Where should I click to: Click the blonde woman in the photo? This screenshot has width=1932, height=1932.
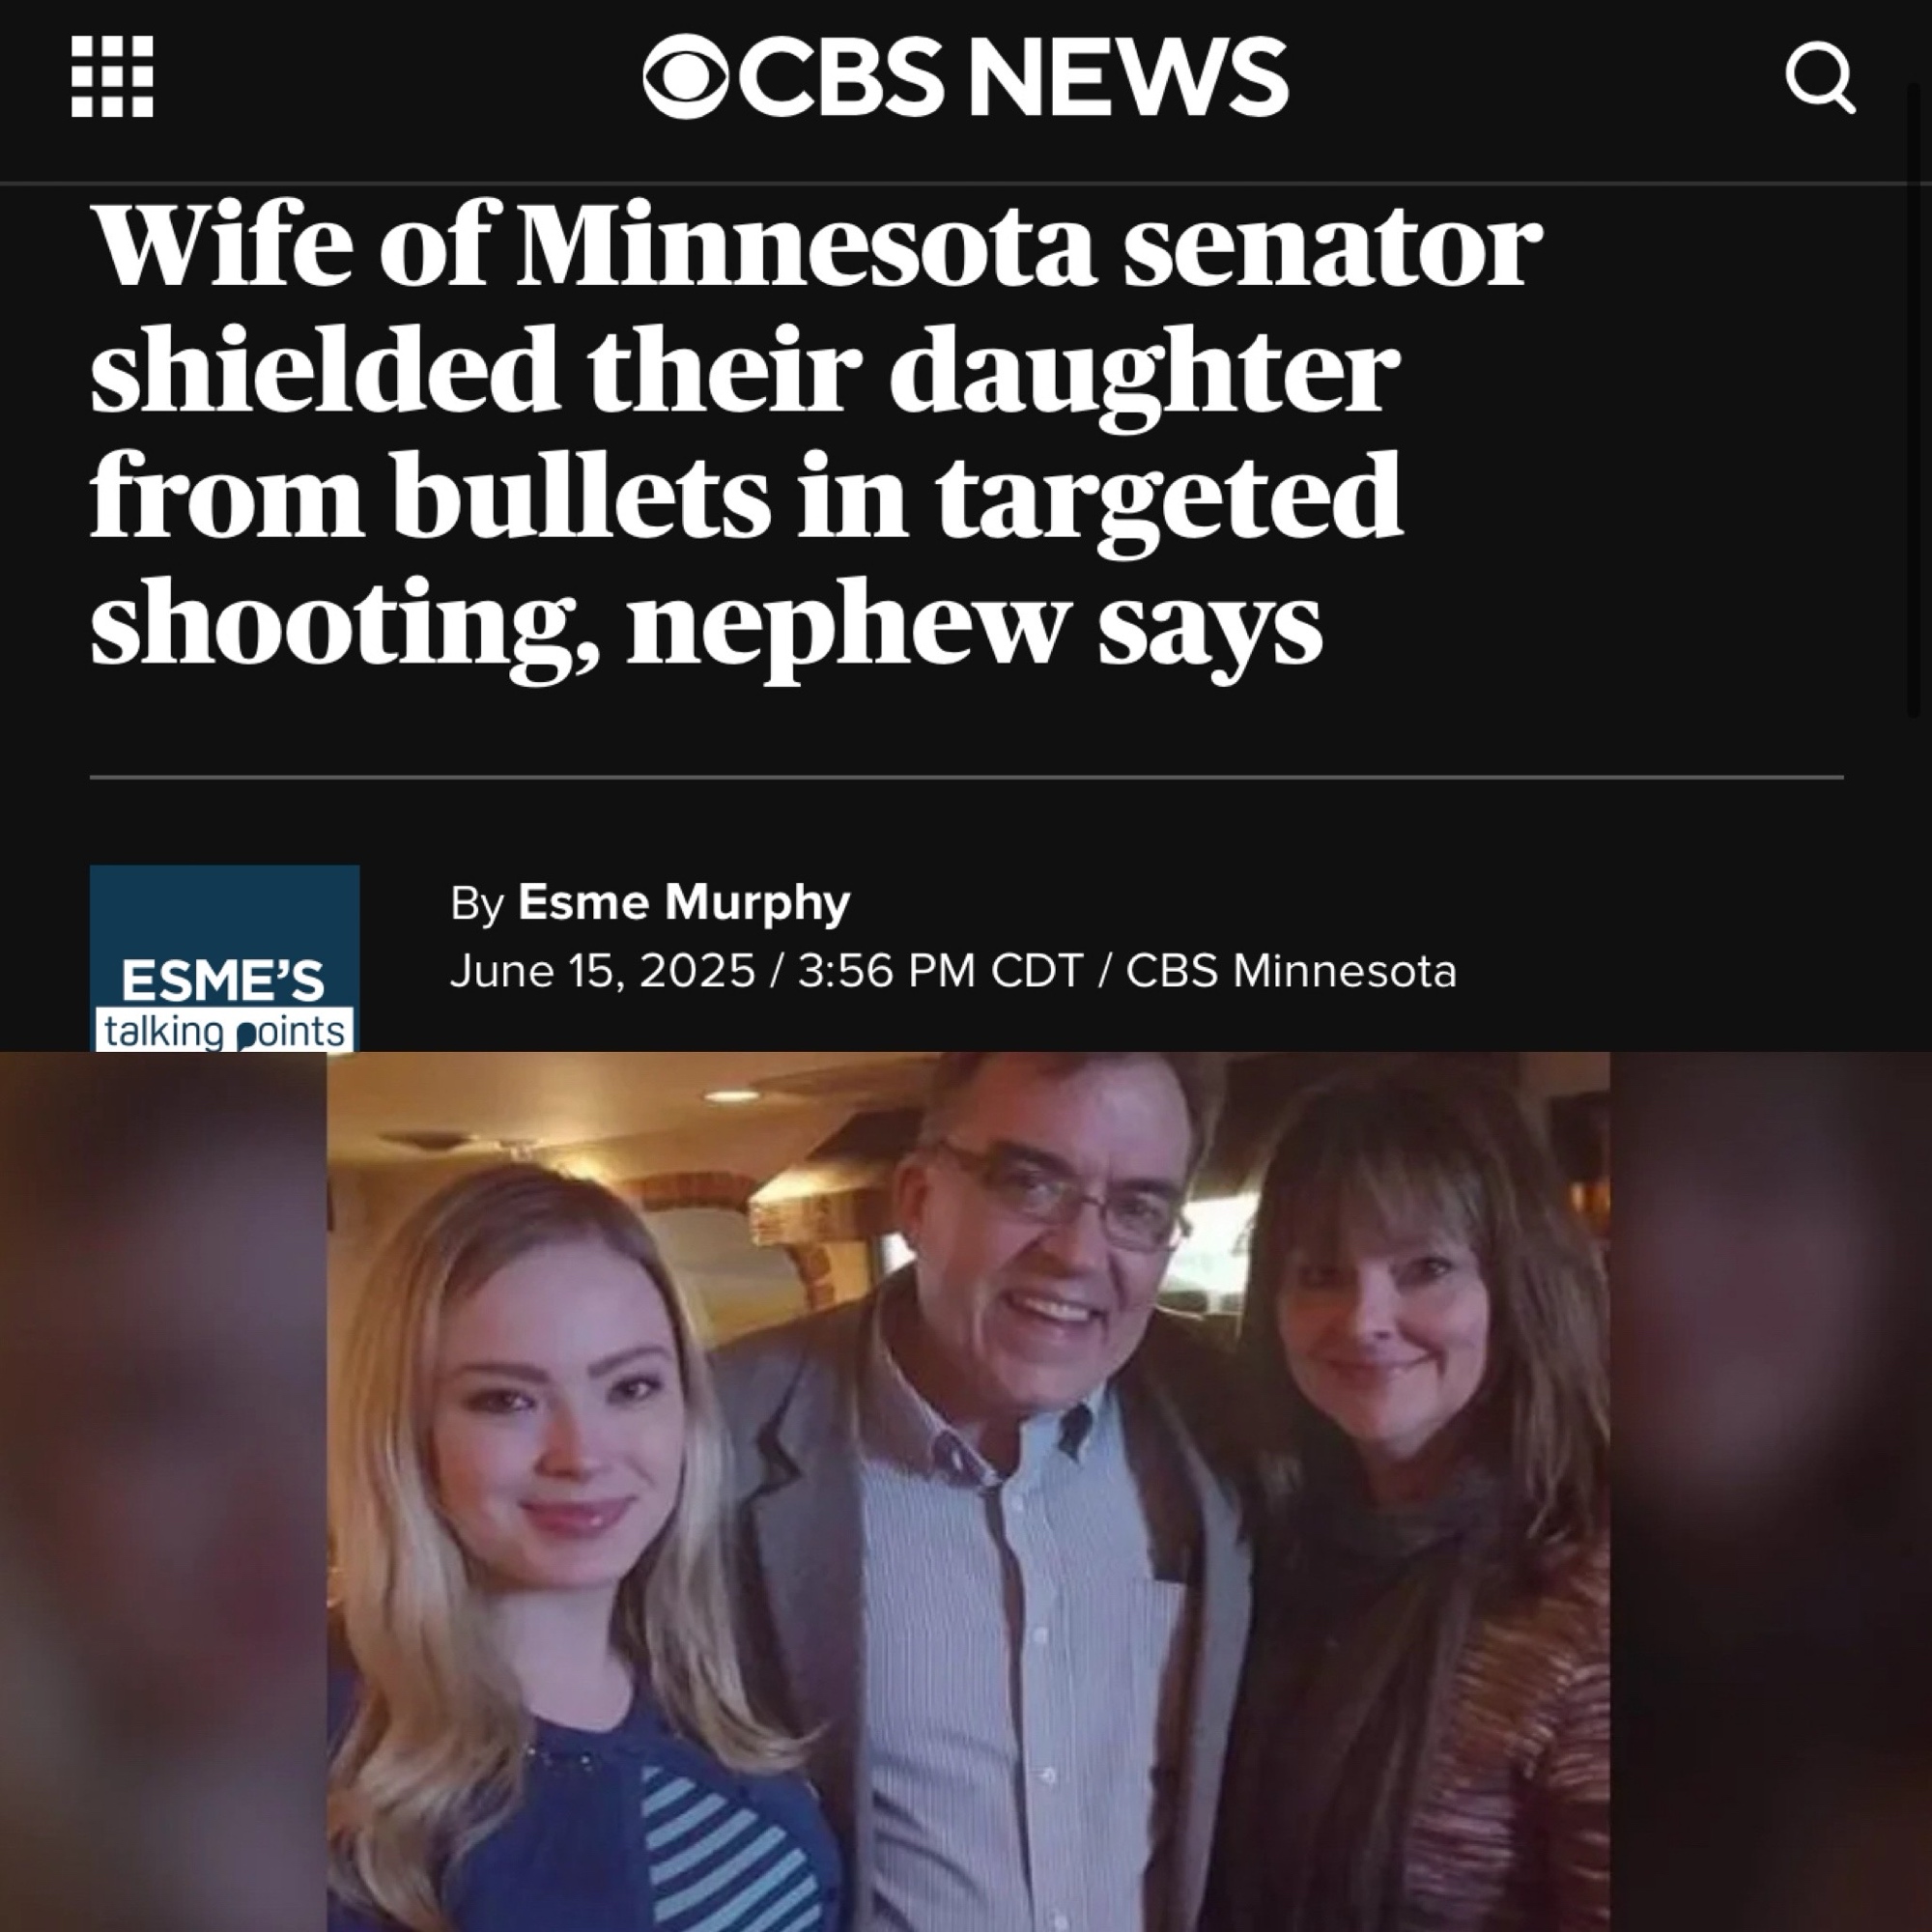pyautogui.click(x=560, y=1560)
